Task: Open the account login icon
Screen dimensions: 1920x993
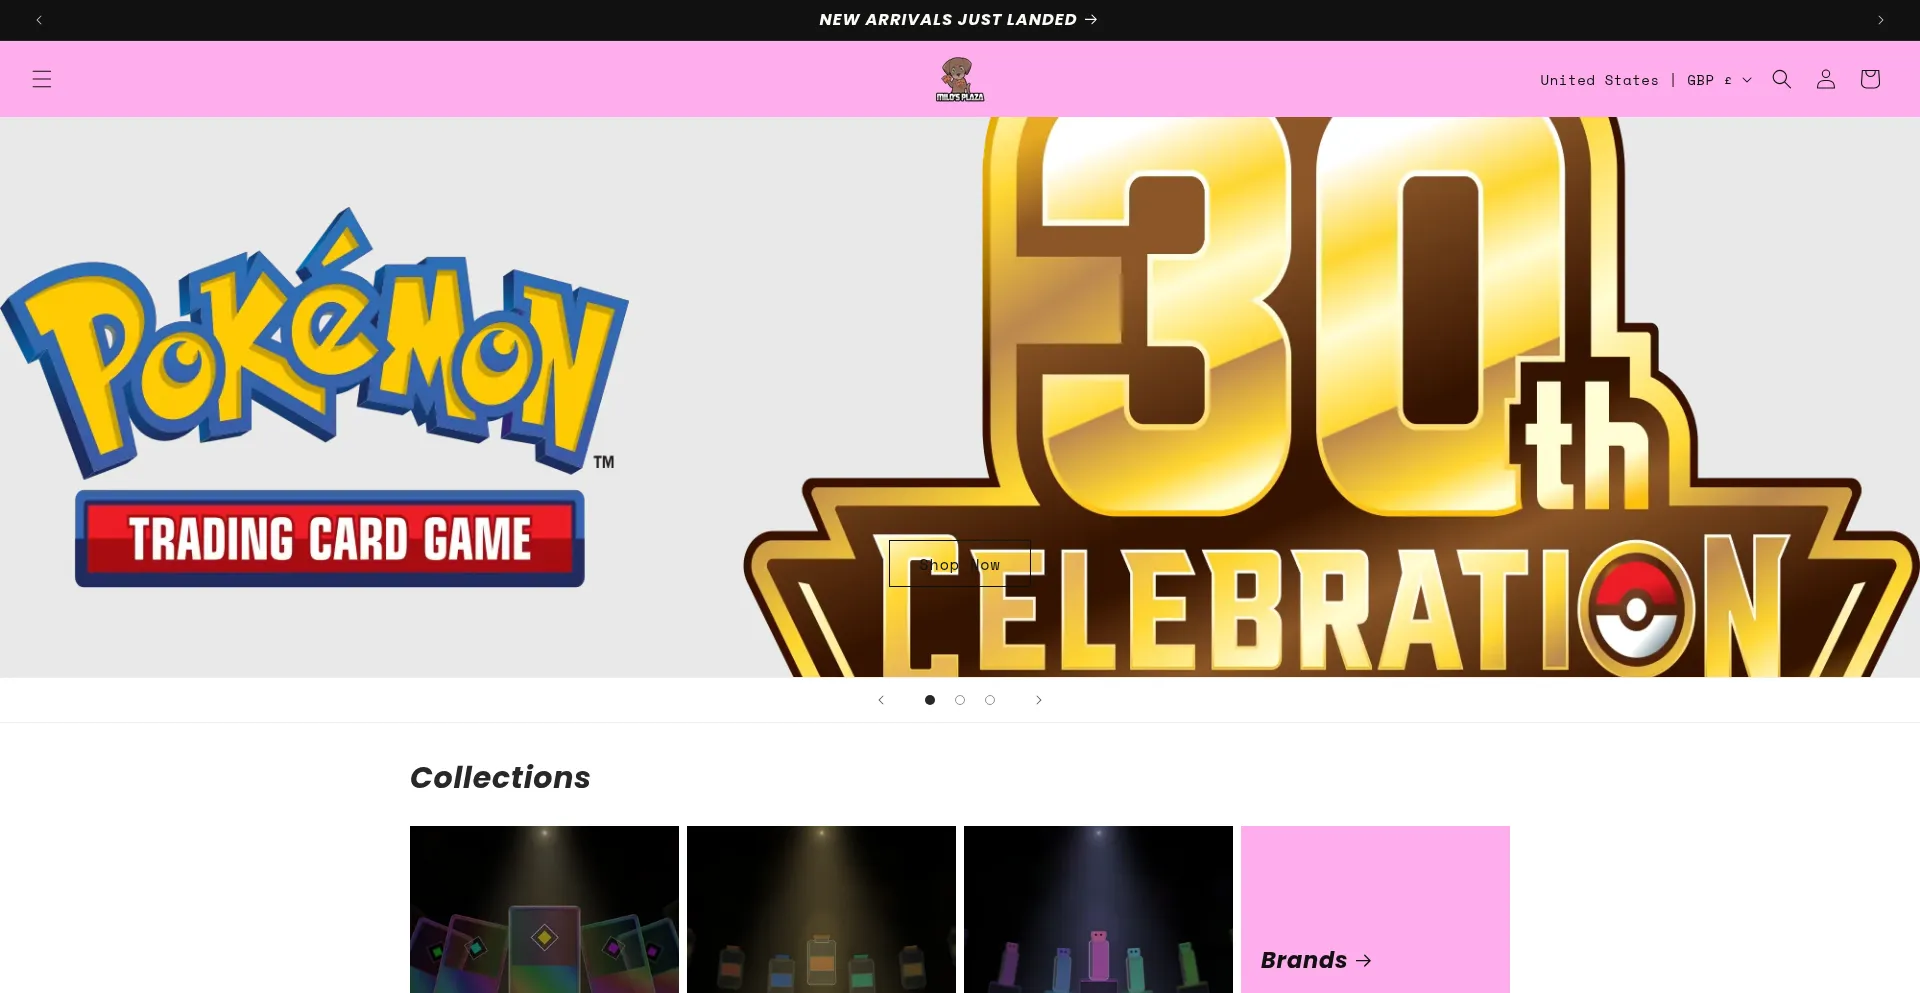Action: click(x=1826, y=79)
